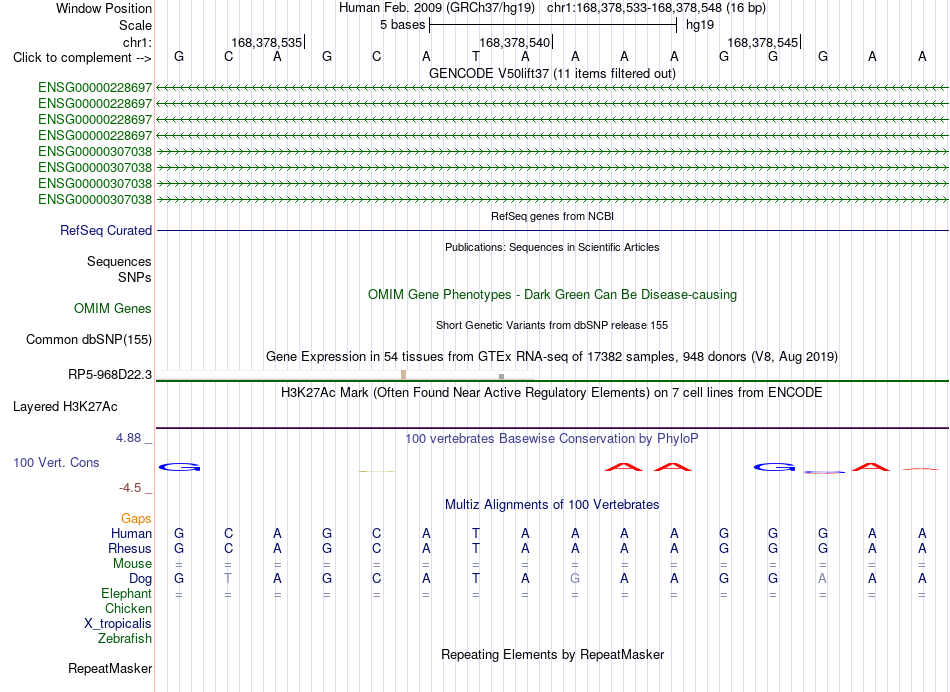Click the tan bar in the RP5-968D22.3 expression graph
This screenshot has height=692, width=950.
404,374
